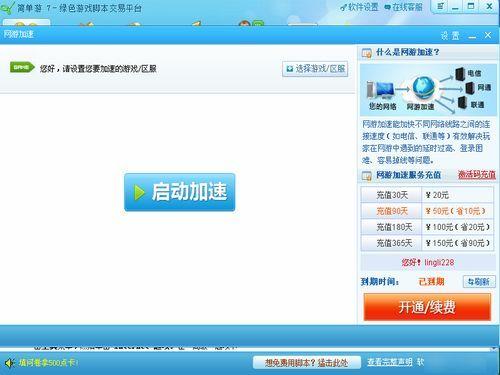Select the 充值30天 recharge row
This screenshot has height=375, width=500.
click(427, 195)
